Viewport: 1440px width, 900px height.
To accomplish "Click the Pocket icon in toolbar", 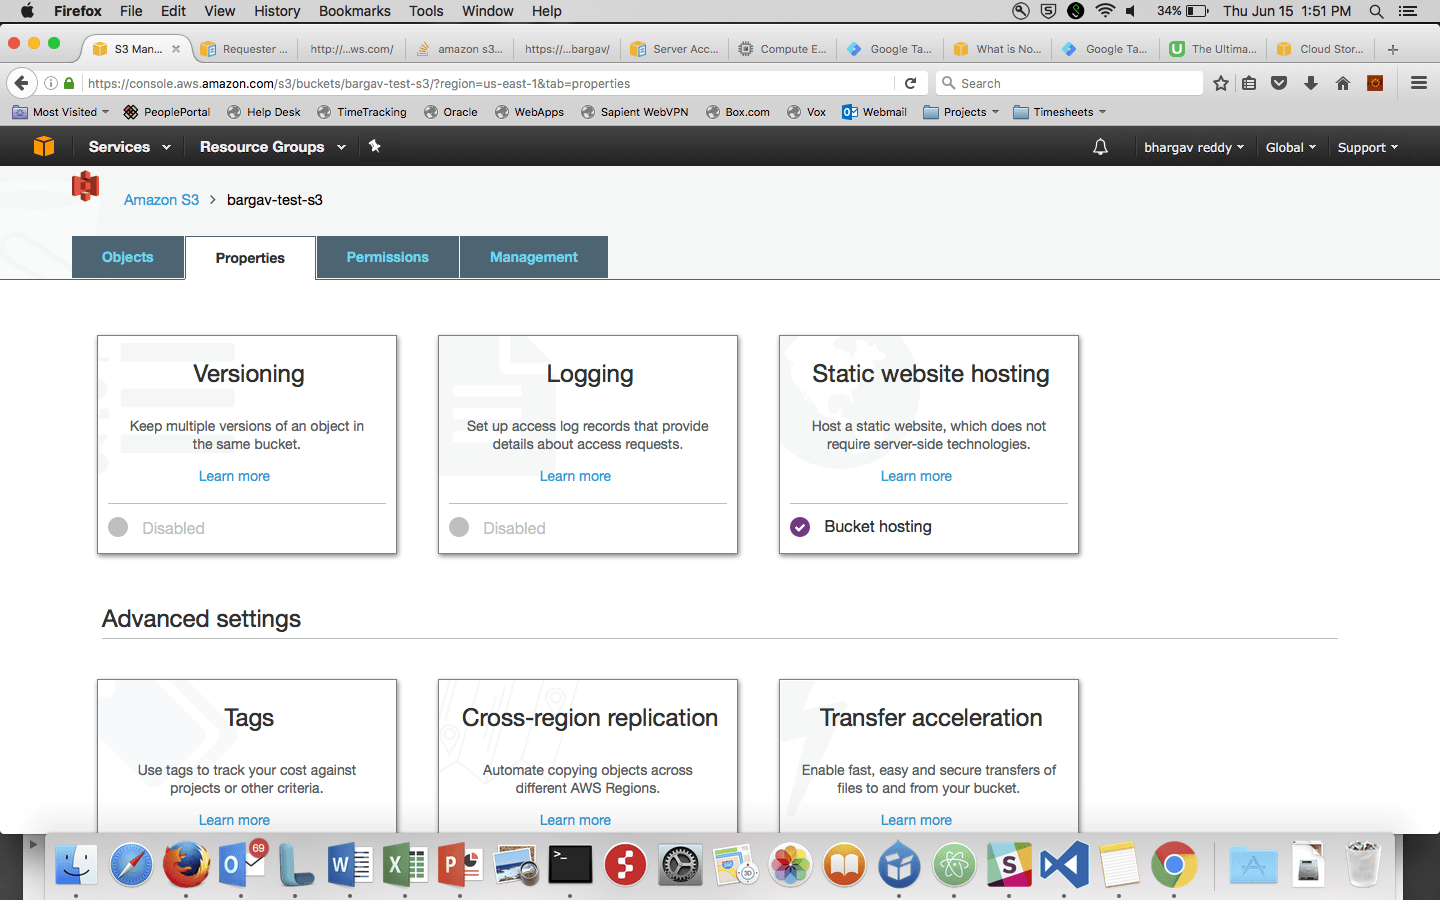I will (x=1279, y=83).
